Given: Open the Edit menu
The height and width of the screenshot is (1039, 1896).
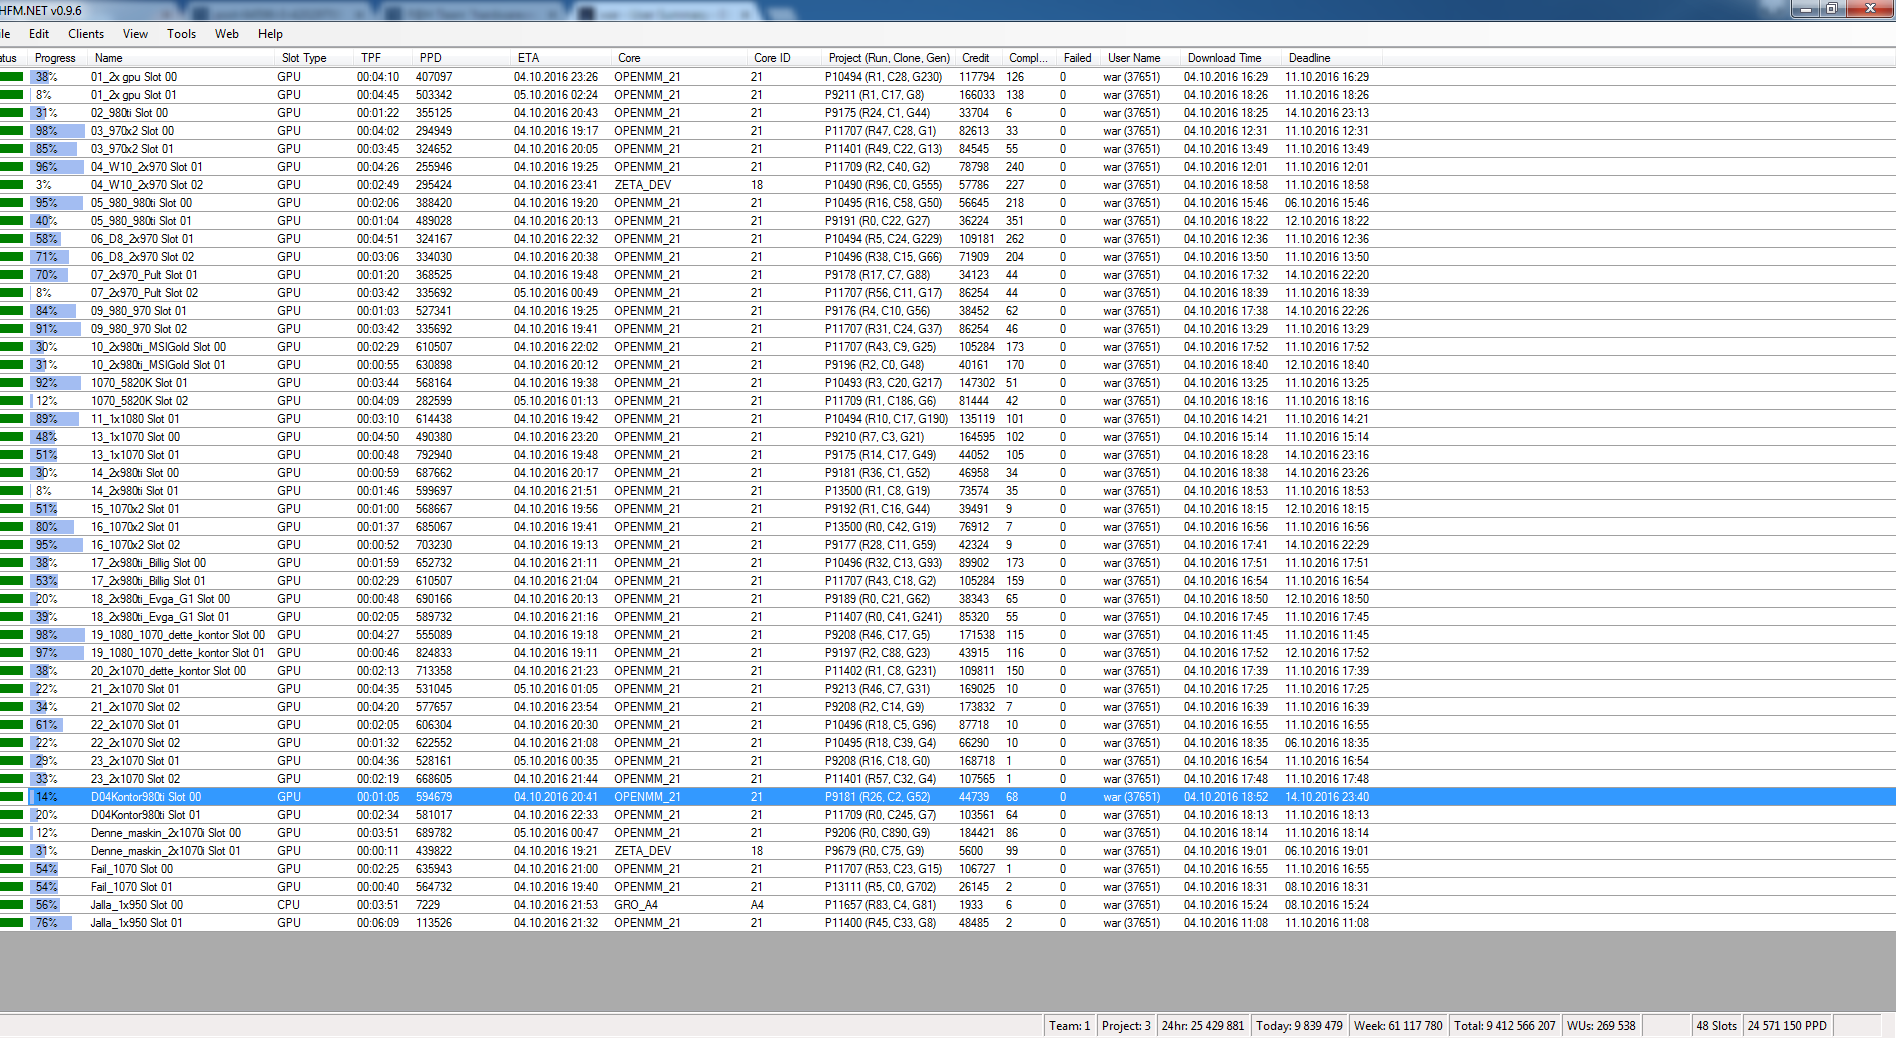Looking at the screenshot, I should click(39, 34).
